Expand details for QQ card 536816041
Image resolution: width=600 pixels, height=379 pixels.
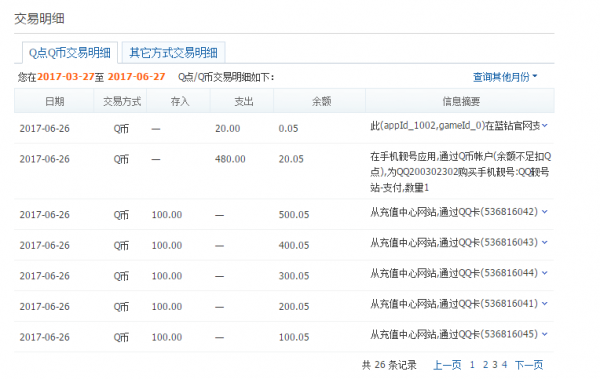point(545,304)
